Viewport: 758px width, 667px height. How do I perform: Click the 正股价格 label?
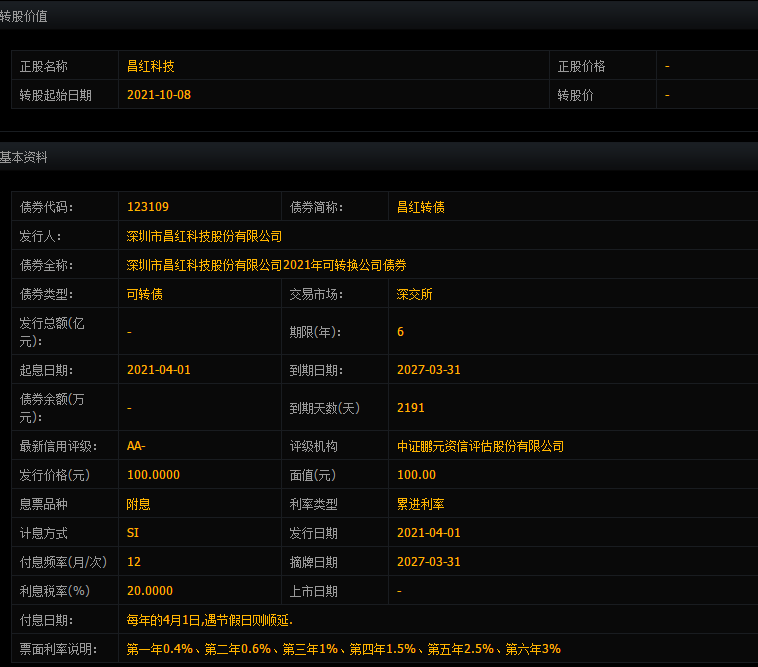coord(581,66)
